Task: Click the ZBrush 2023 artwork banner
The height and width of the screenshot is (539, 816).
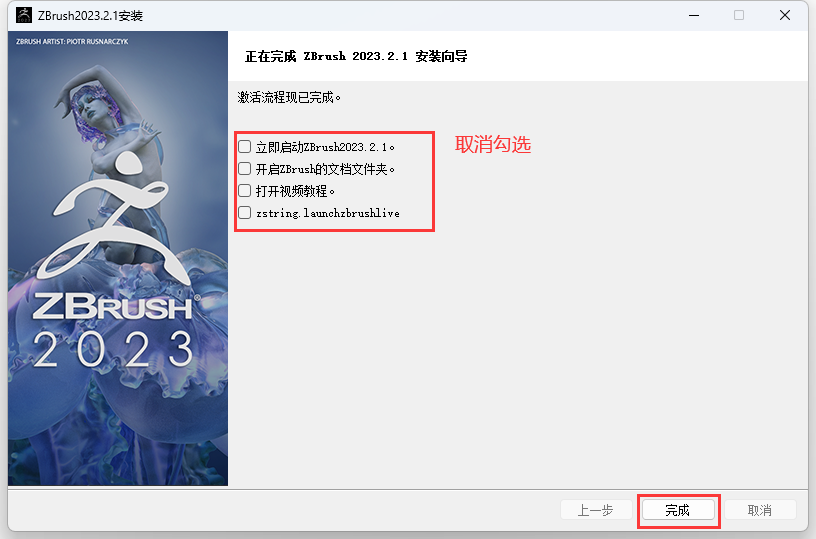Action: pos(118,258)
